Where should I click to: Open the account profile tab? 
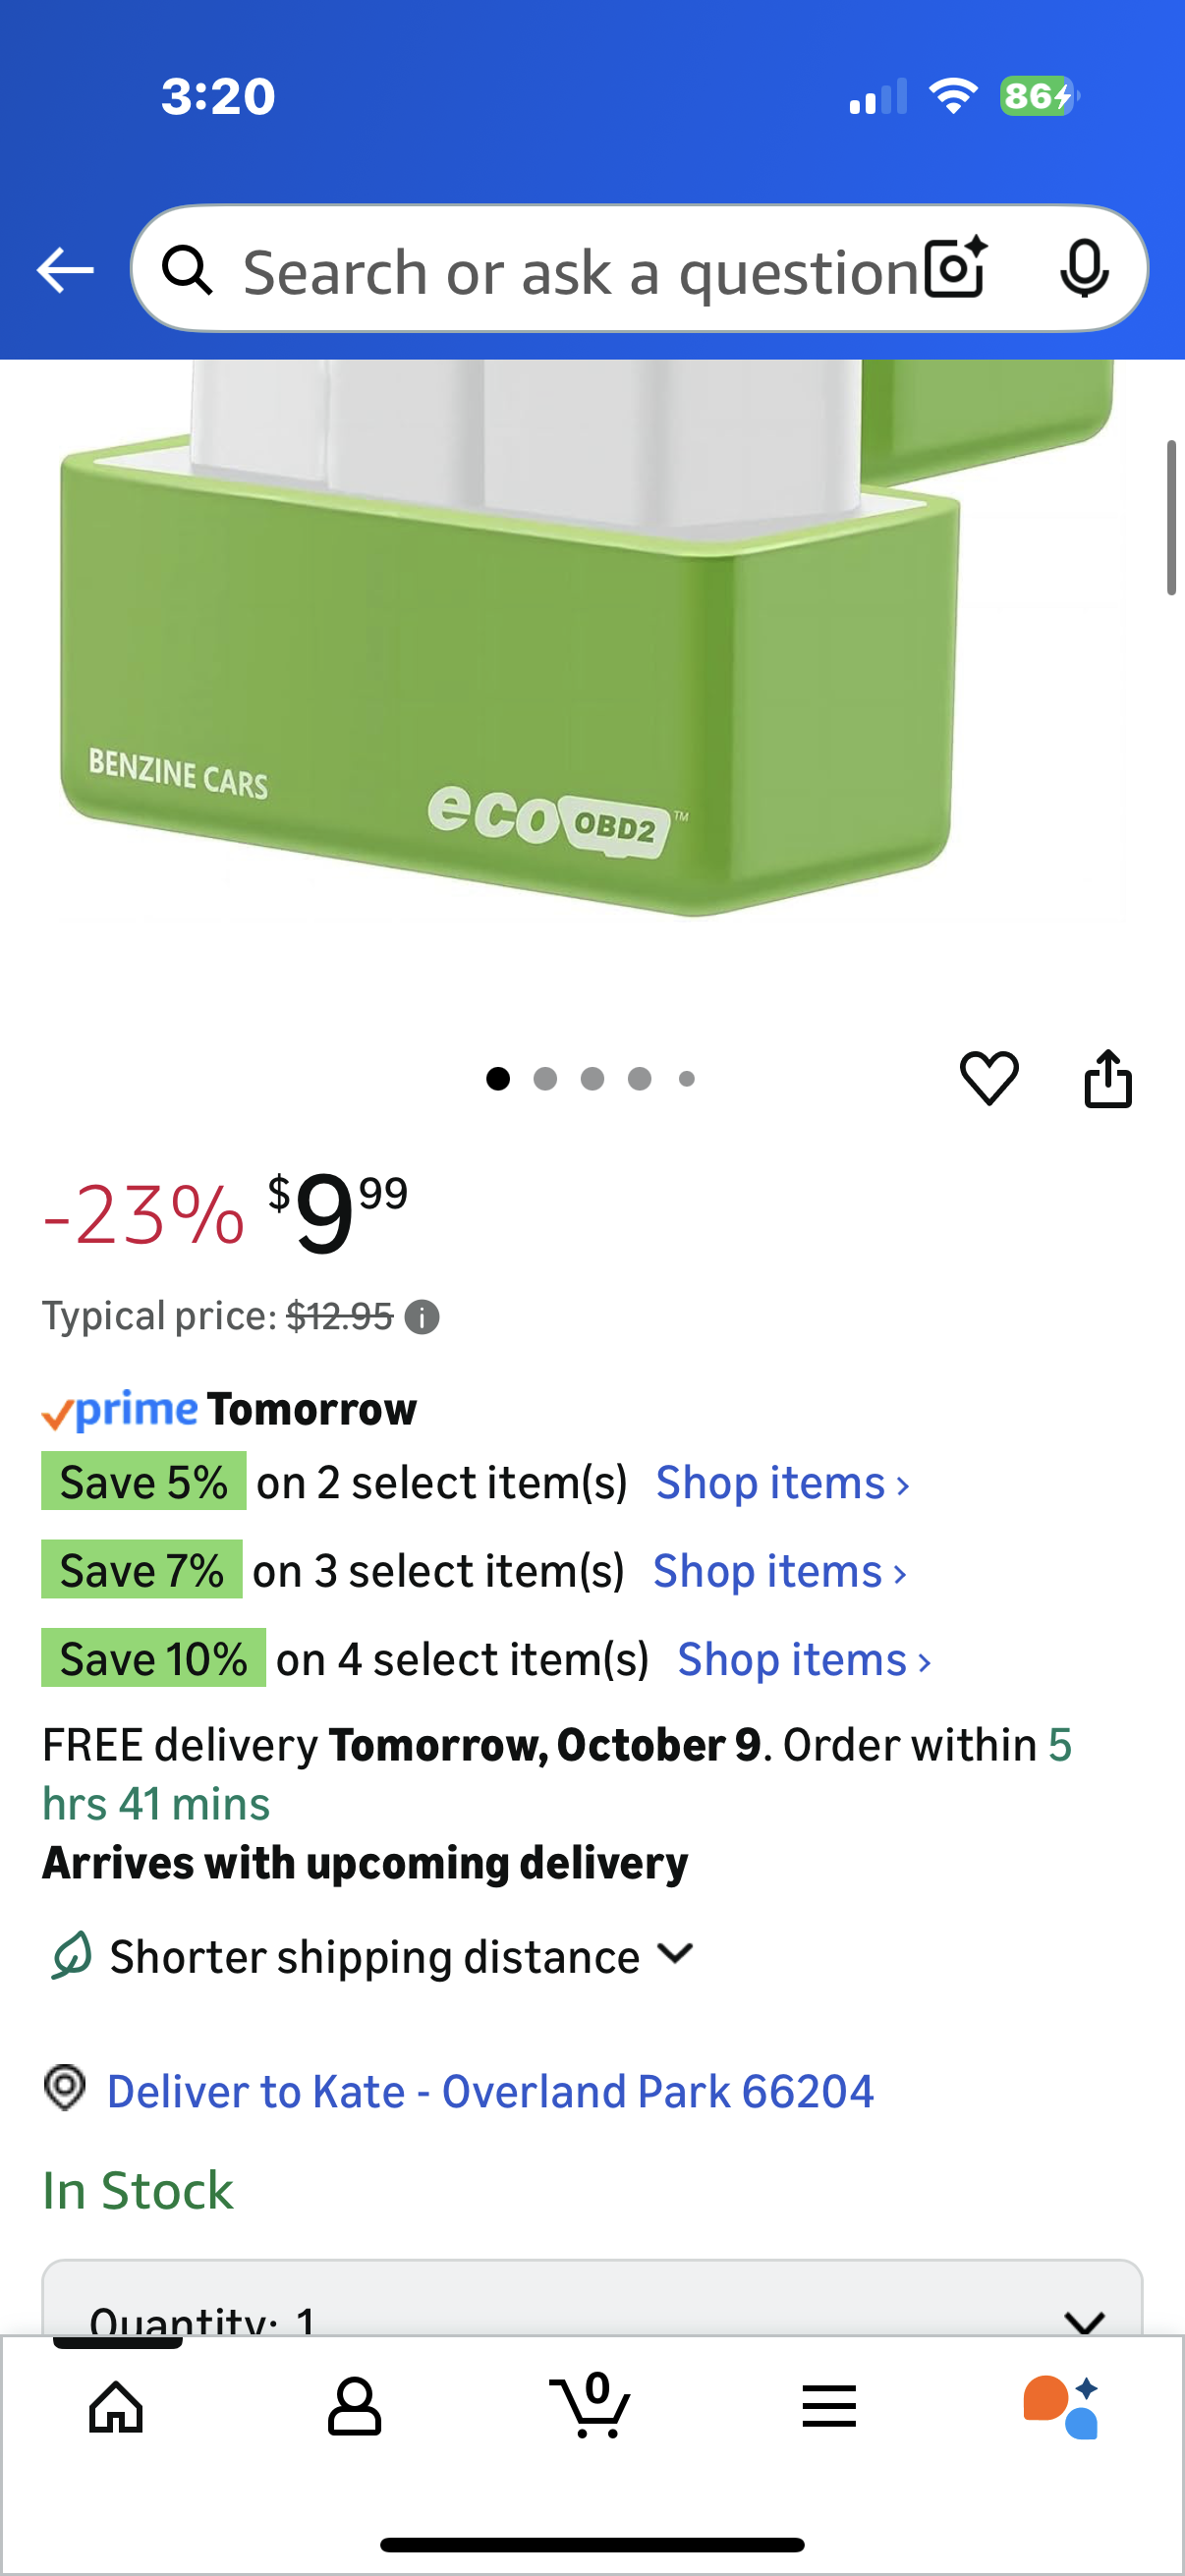tap(354, 2406)
